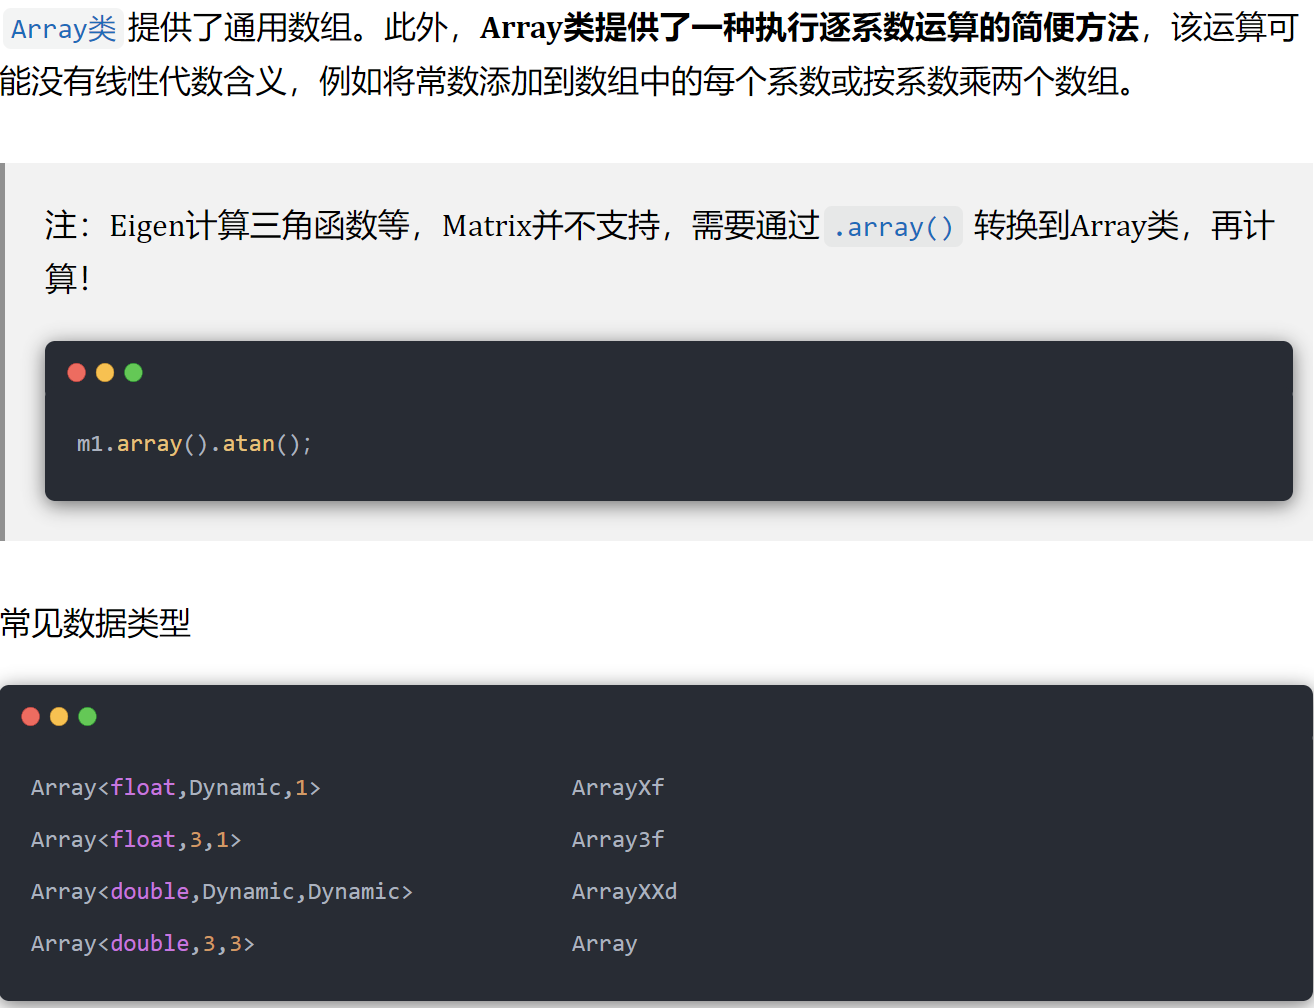Click the yellow dot in the Array types code block
This screenshot has height=1008, width=1314.
59,716
